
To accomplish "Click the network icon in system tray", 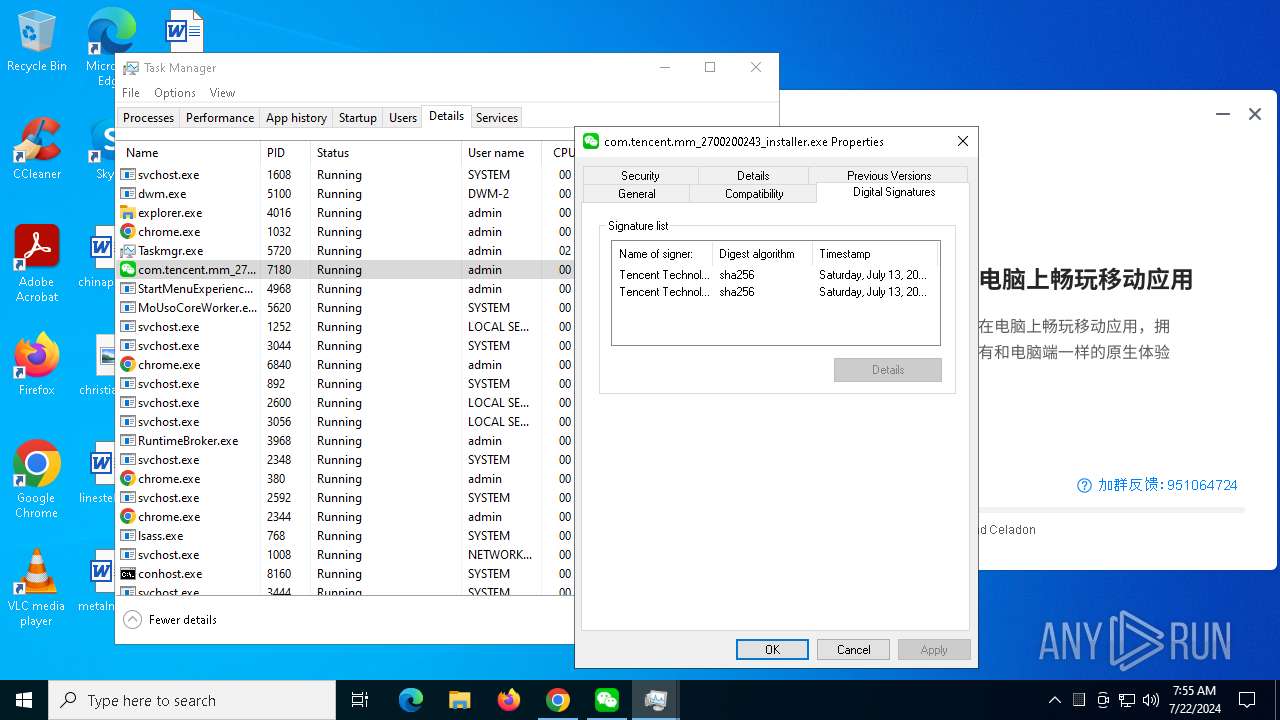I will (x=1126, y=700).
